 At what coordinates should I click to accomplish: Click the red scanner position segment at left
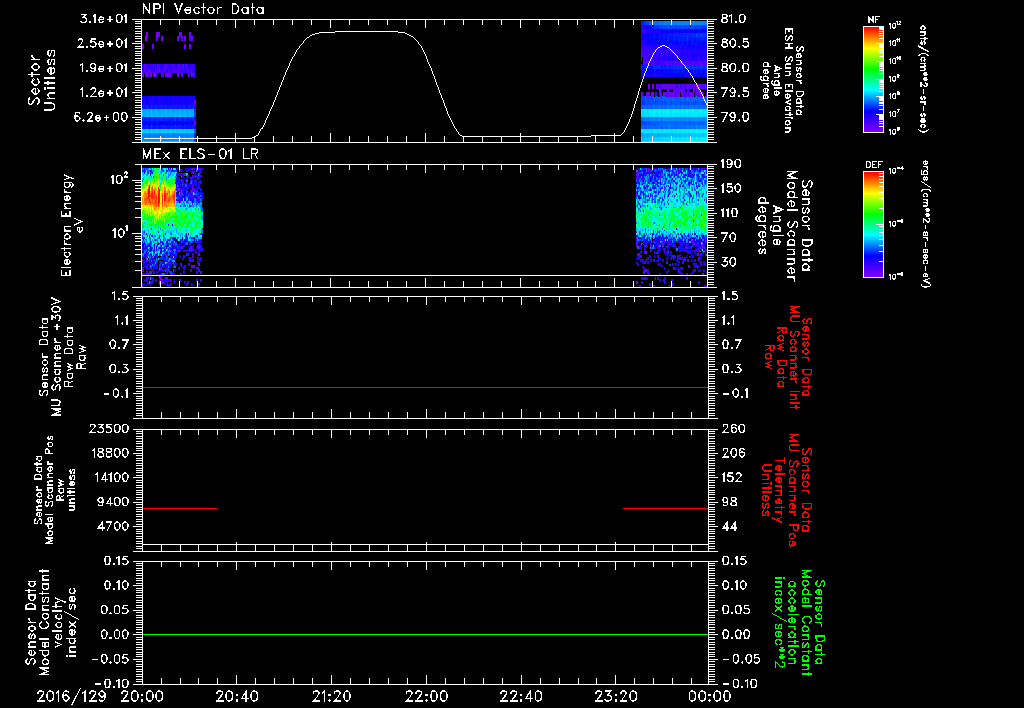[x=179, y=508]
